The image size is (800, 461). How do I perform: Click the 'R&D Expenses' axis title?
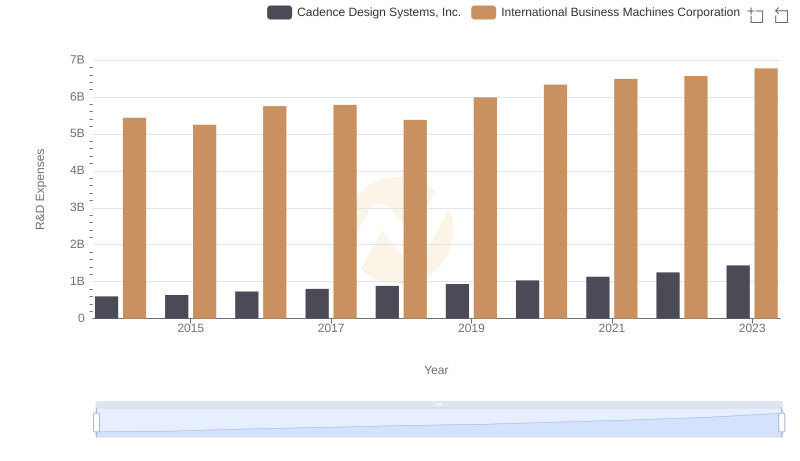pos(40,189)
